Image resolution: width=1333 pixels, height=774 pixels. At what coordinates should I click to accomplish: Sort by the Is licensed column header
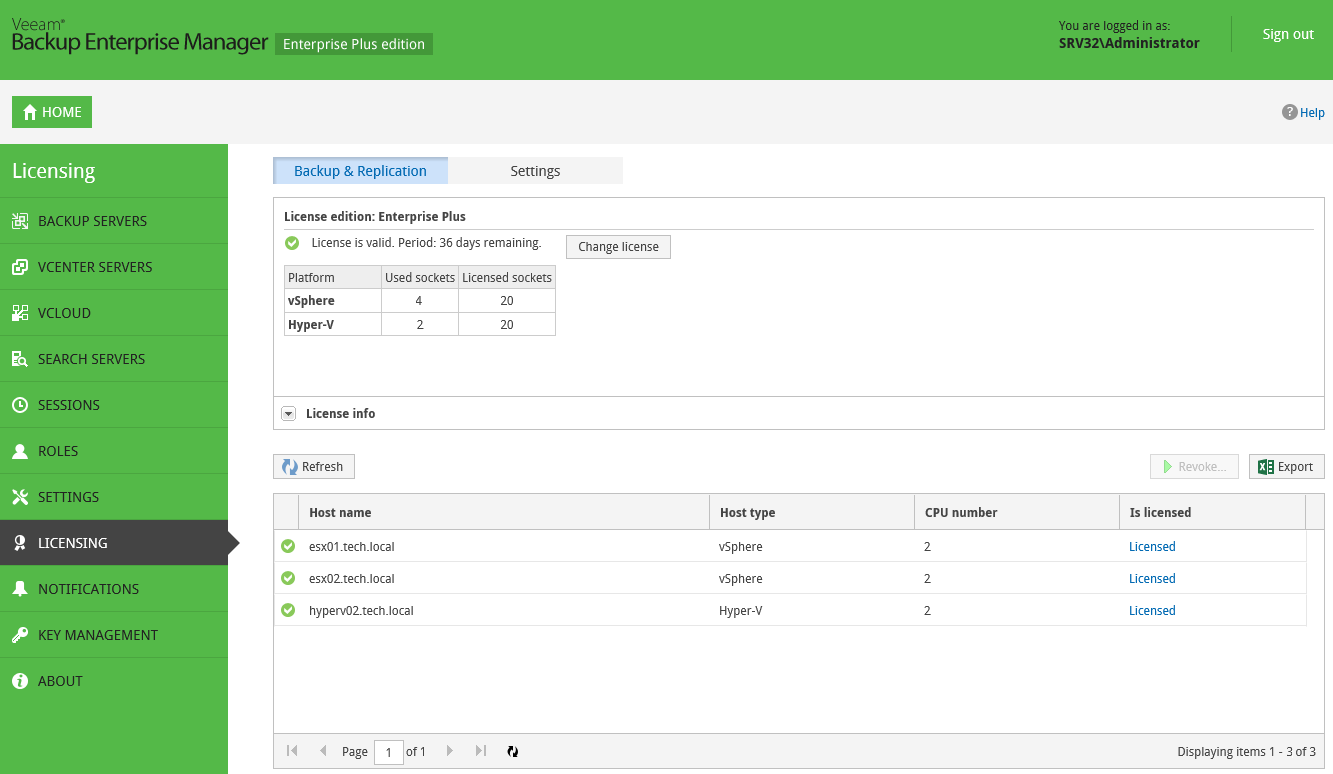pyautogui.click(x=1213, y=512)
